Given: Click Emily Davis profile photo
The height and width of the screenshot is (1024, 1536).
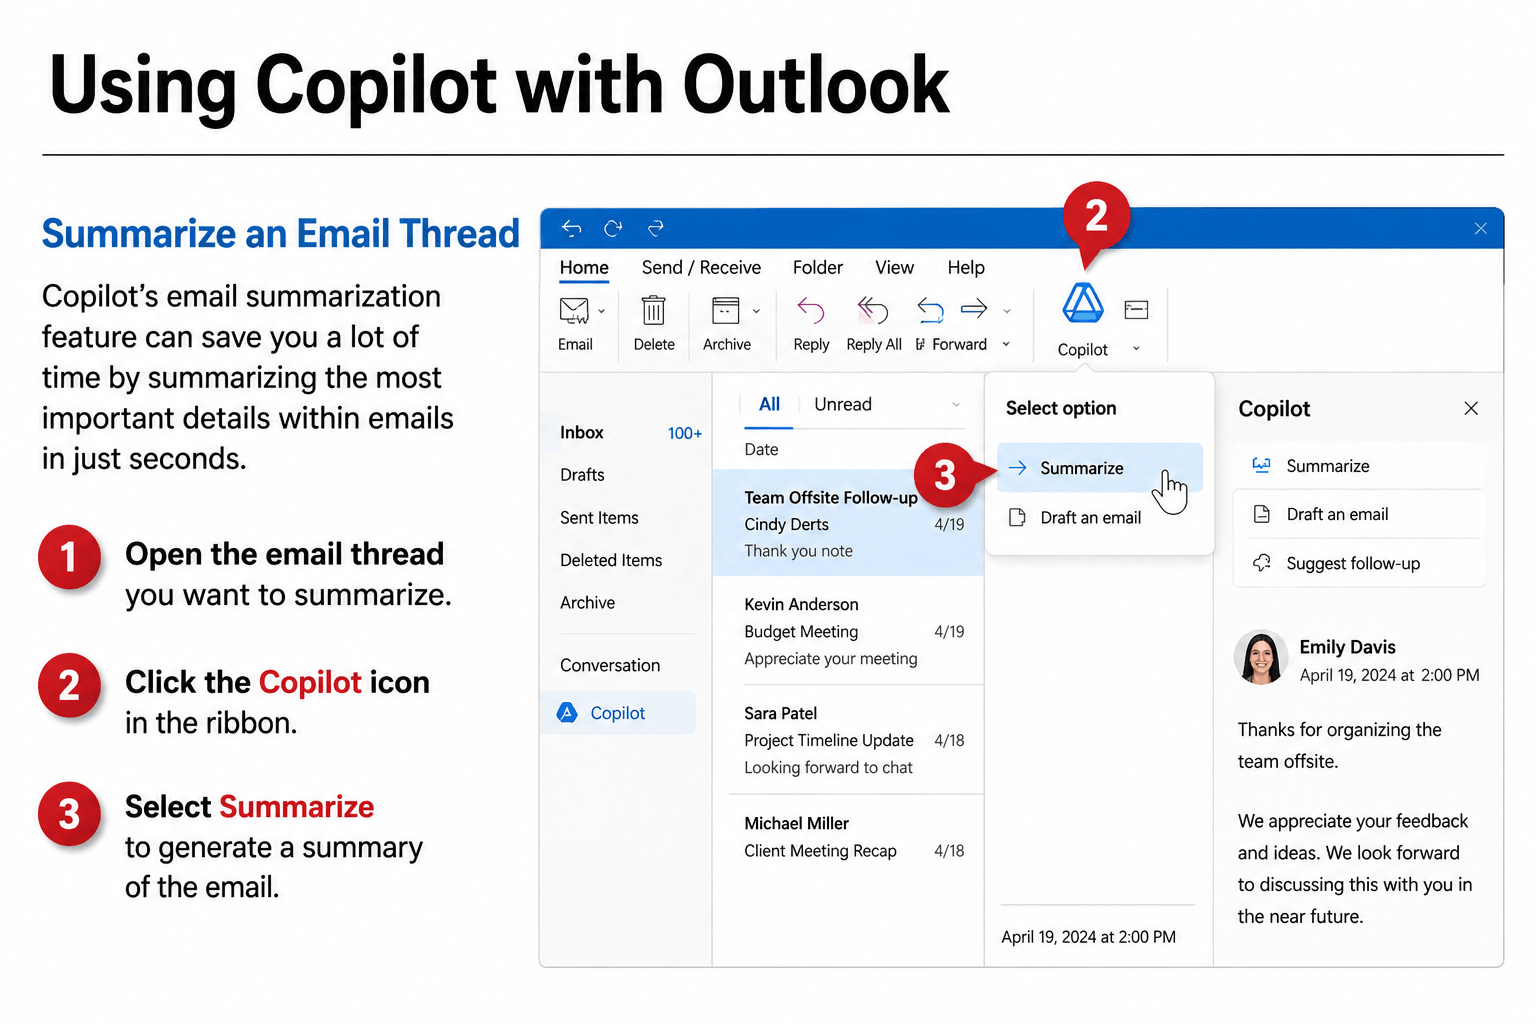Looking at the screenshot, I should (1261, 658).
